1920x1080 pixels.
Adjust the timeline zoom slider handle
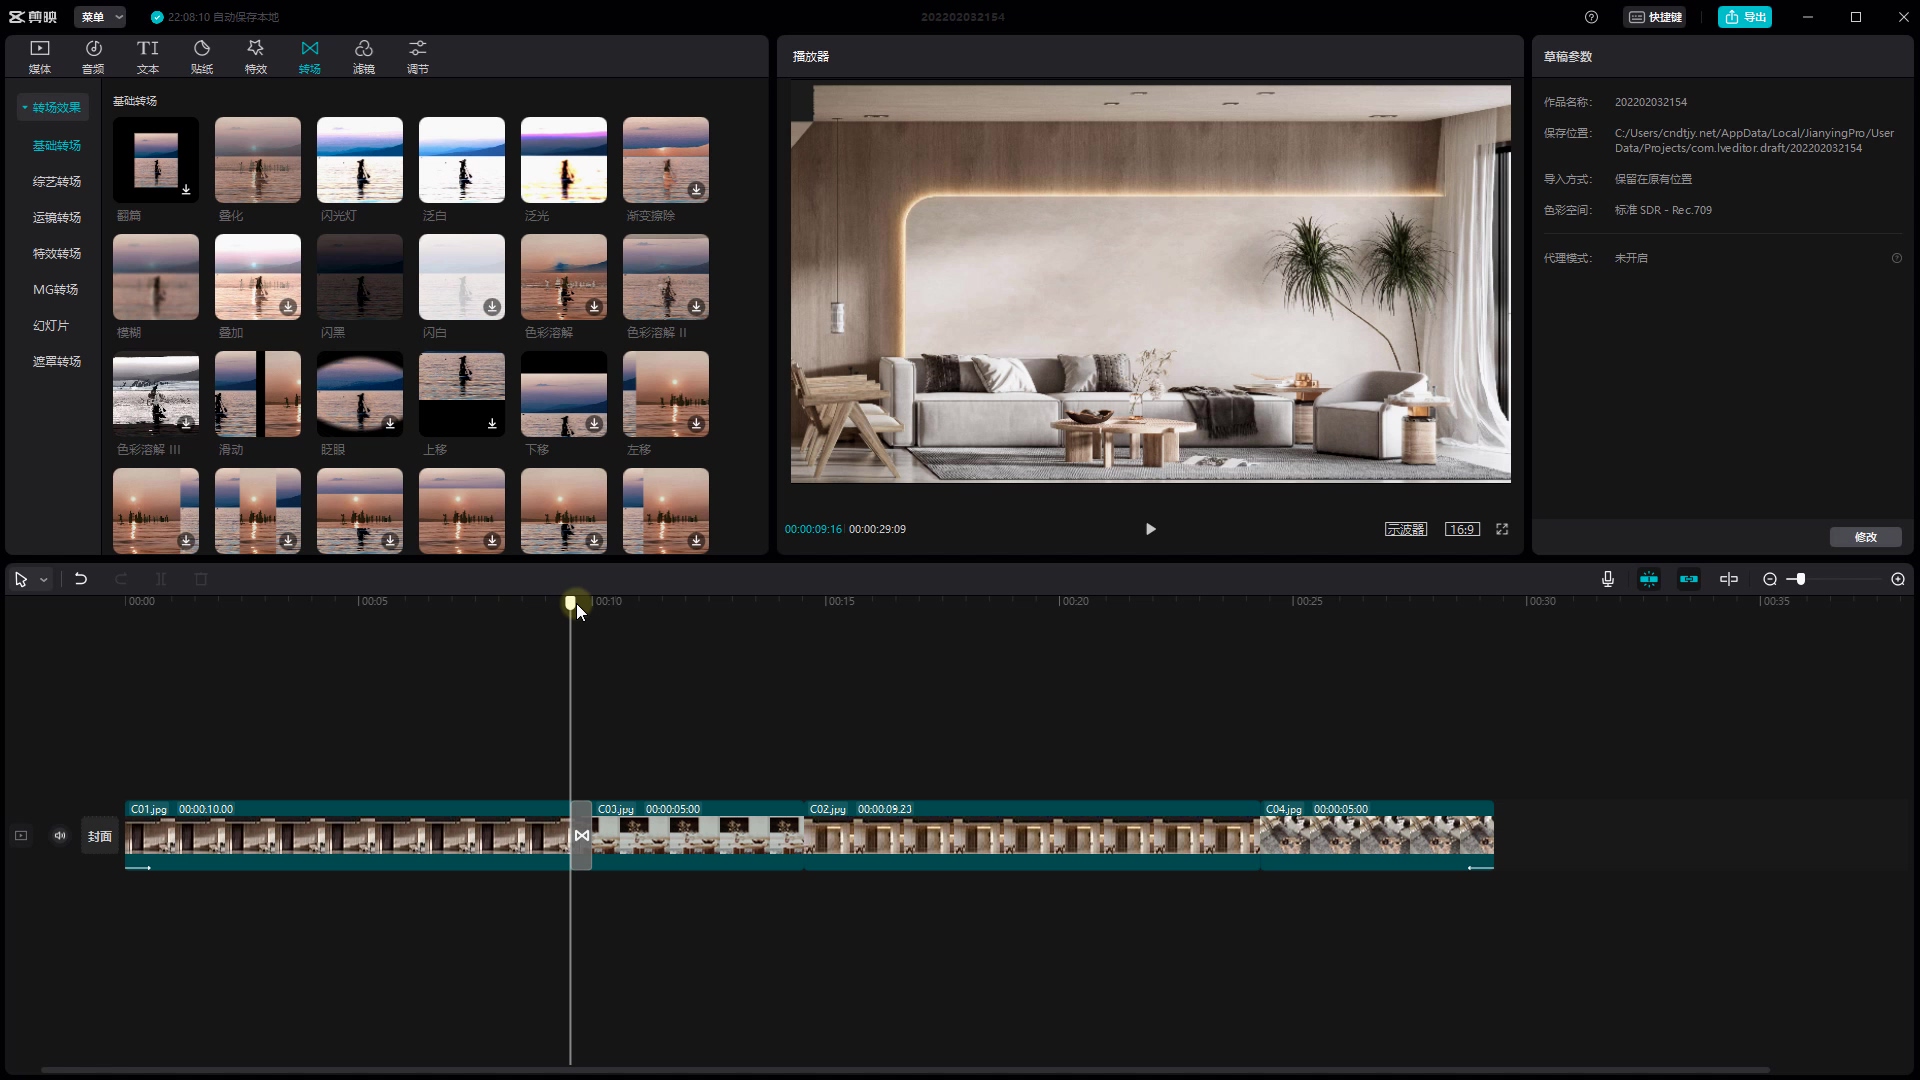click(x=1801, y=579)
